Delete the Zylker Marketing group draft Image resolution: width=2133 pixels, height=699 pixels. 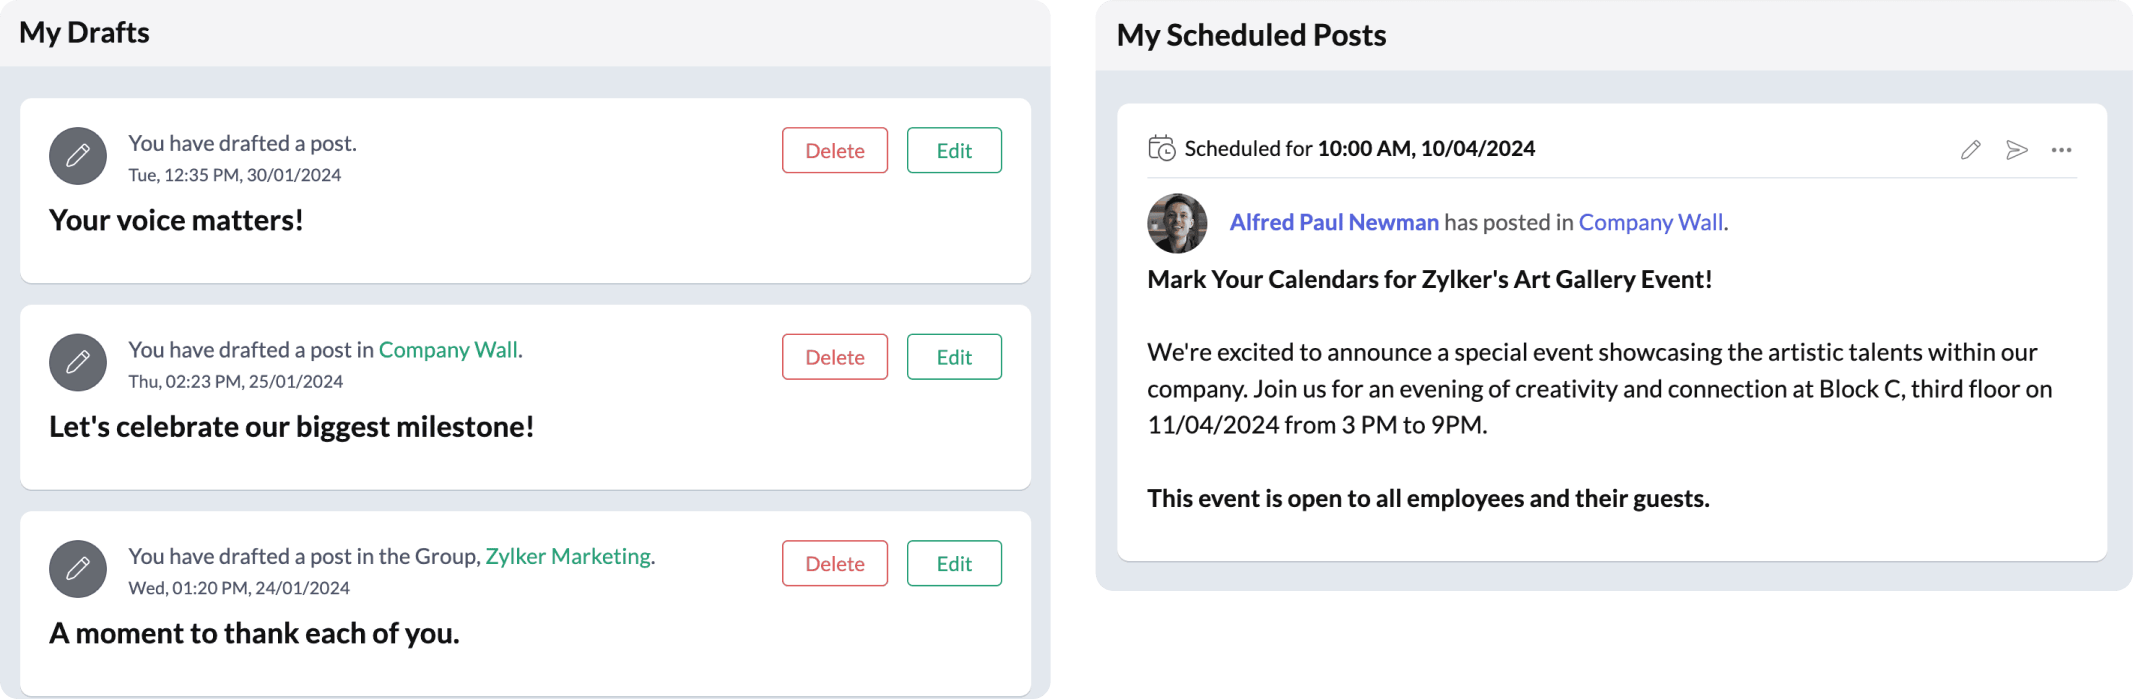[x=834, y=563]
